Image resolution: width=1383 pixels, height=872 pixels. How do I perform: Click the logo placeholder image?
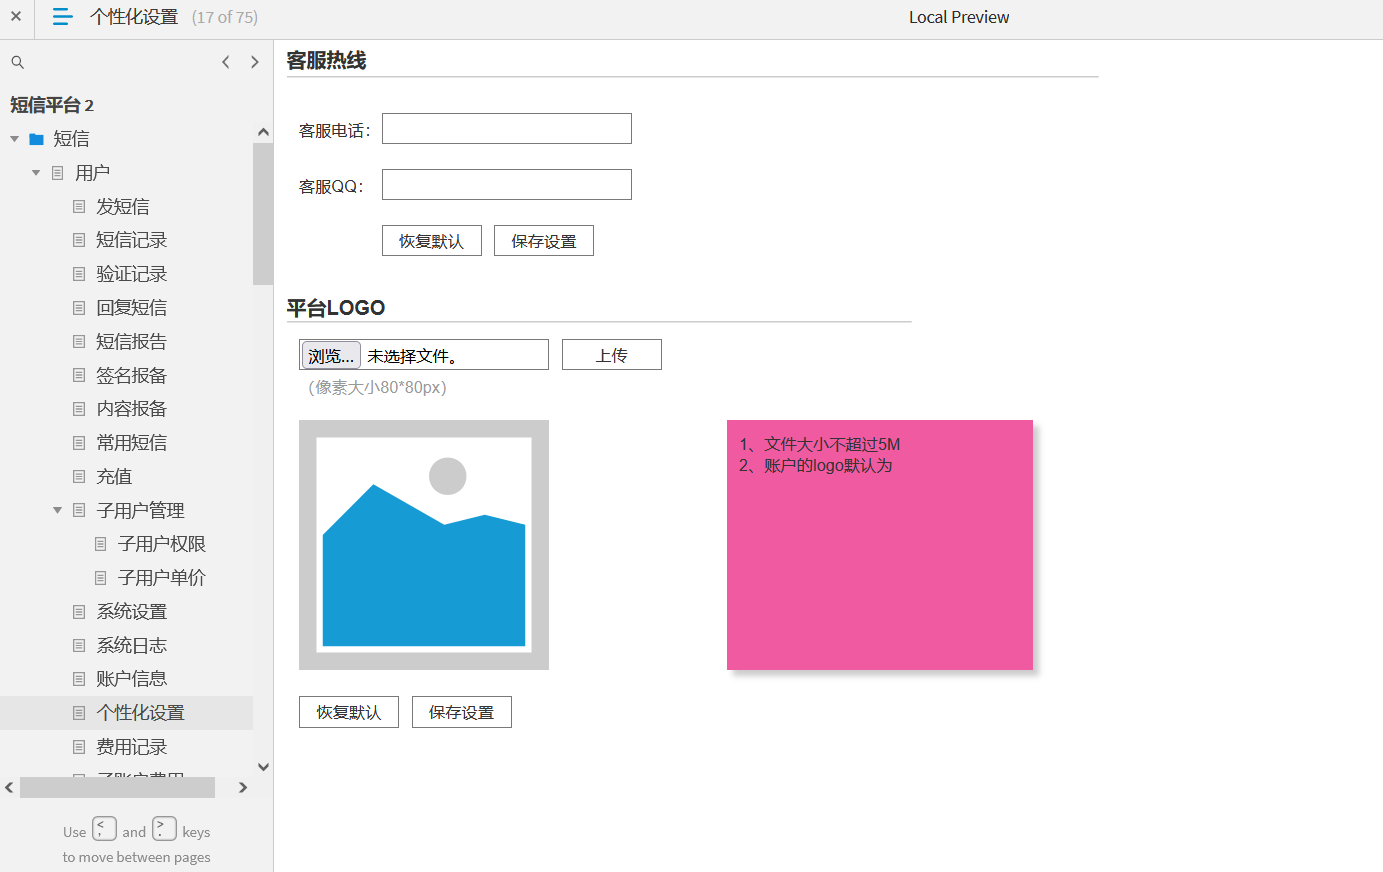pos(424,545)
